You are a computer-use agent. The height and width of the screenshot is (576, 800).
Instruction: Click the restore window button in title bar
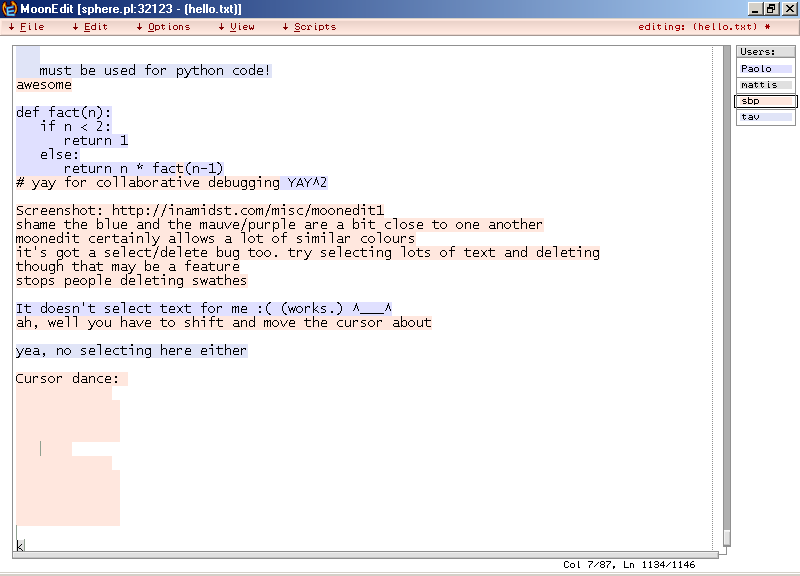coord(771,9)
